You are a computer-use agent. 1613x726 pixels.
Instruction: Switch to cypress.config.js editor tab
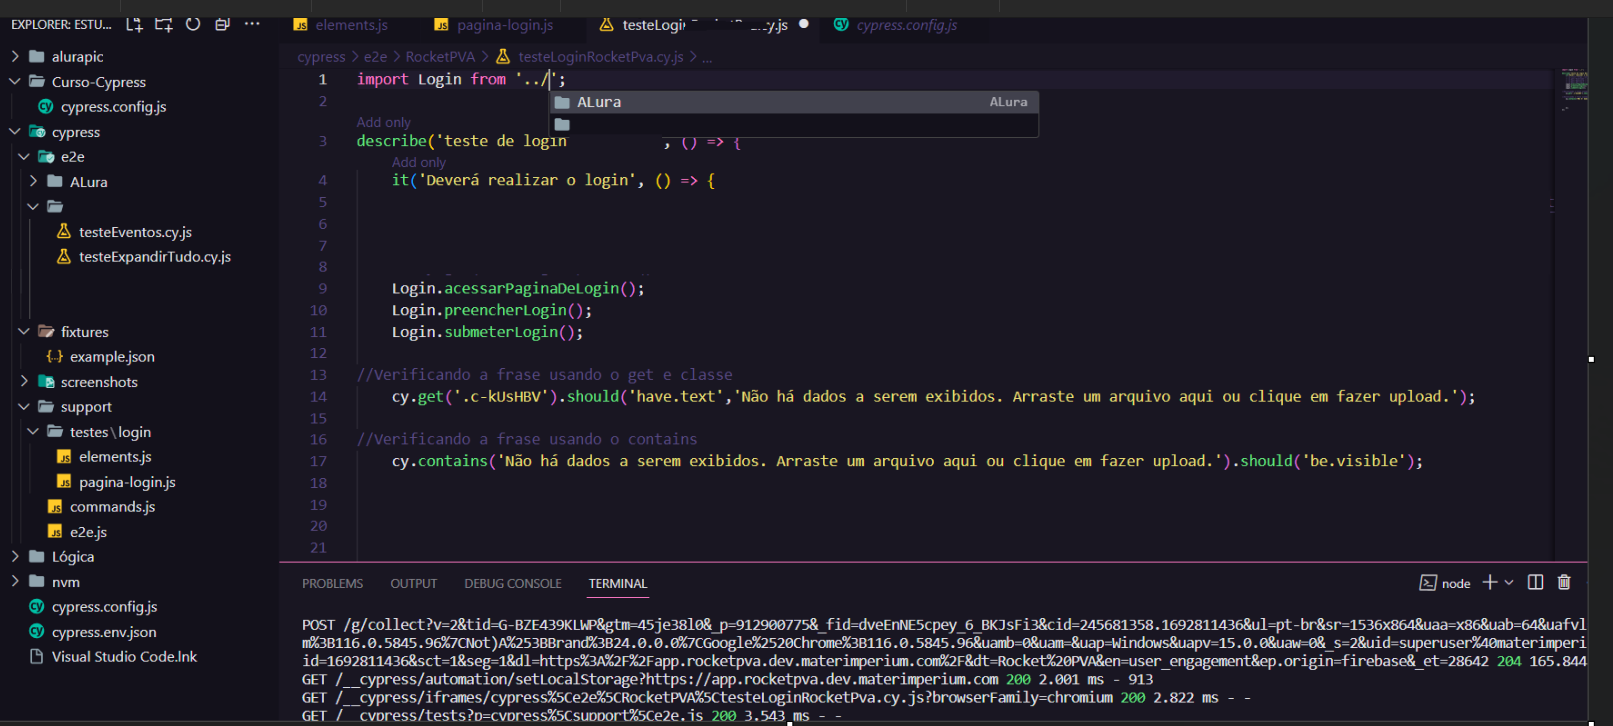896,24
